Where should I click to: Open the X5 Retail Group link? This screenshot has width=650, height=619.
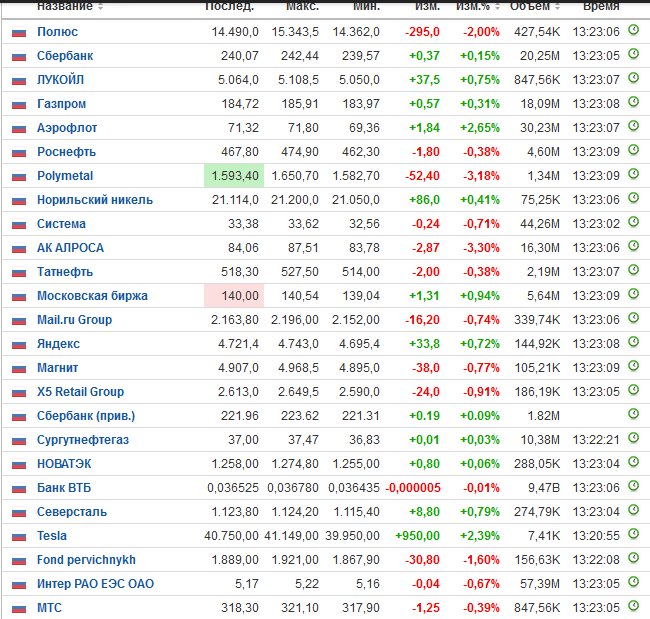point(80,392)
